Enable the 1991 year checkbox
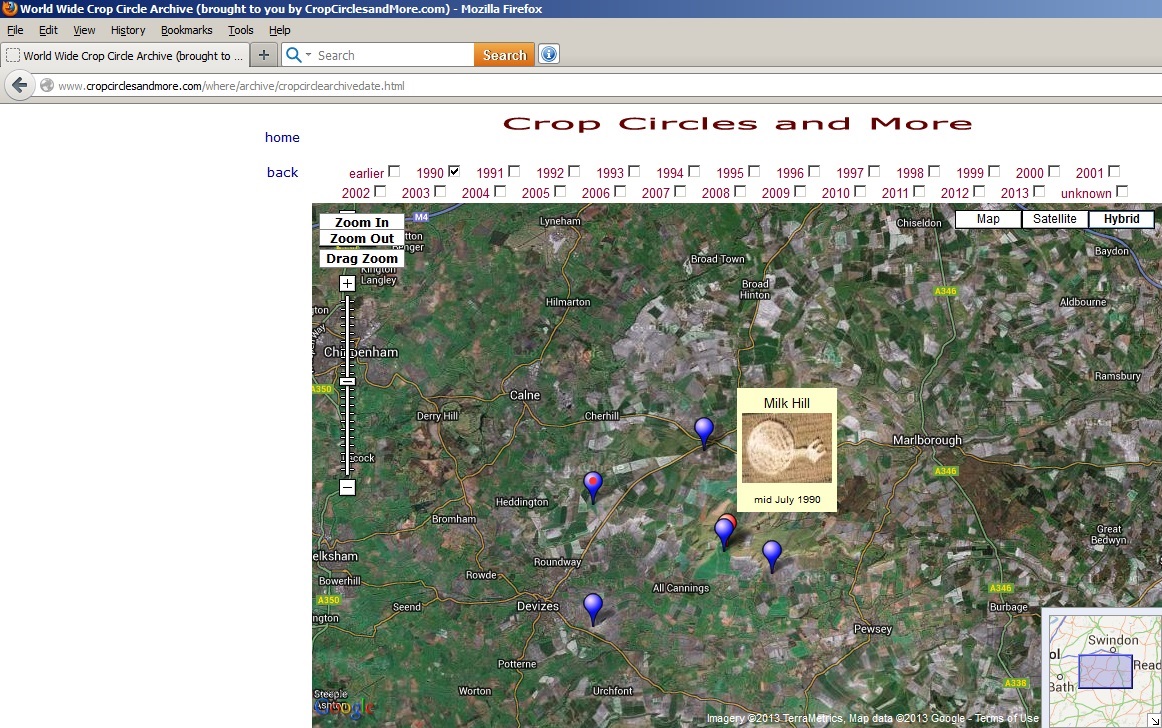Screen dimensions: 1162x728 coord(514,171)
